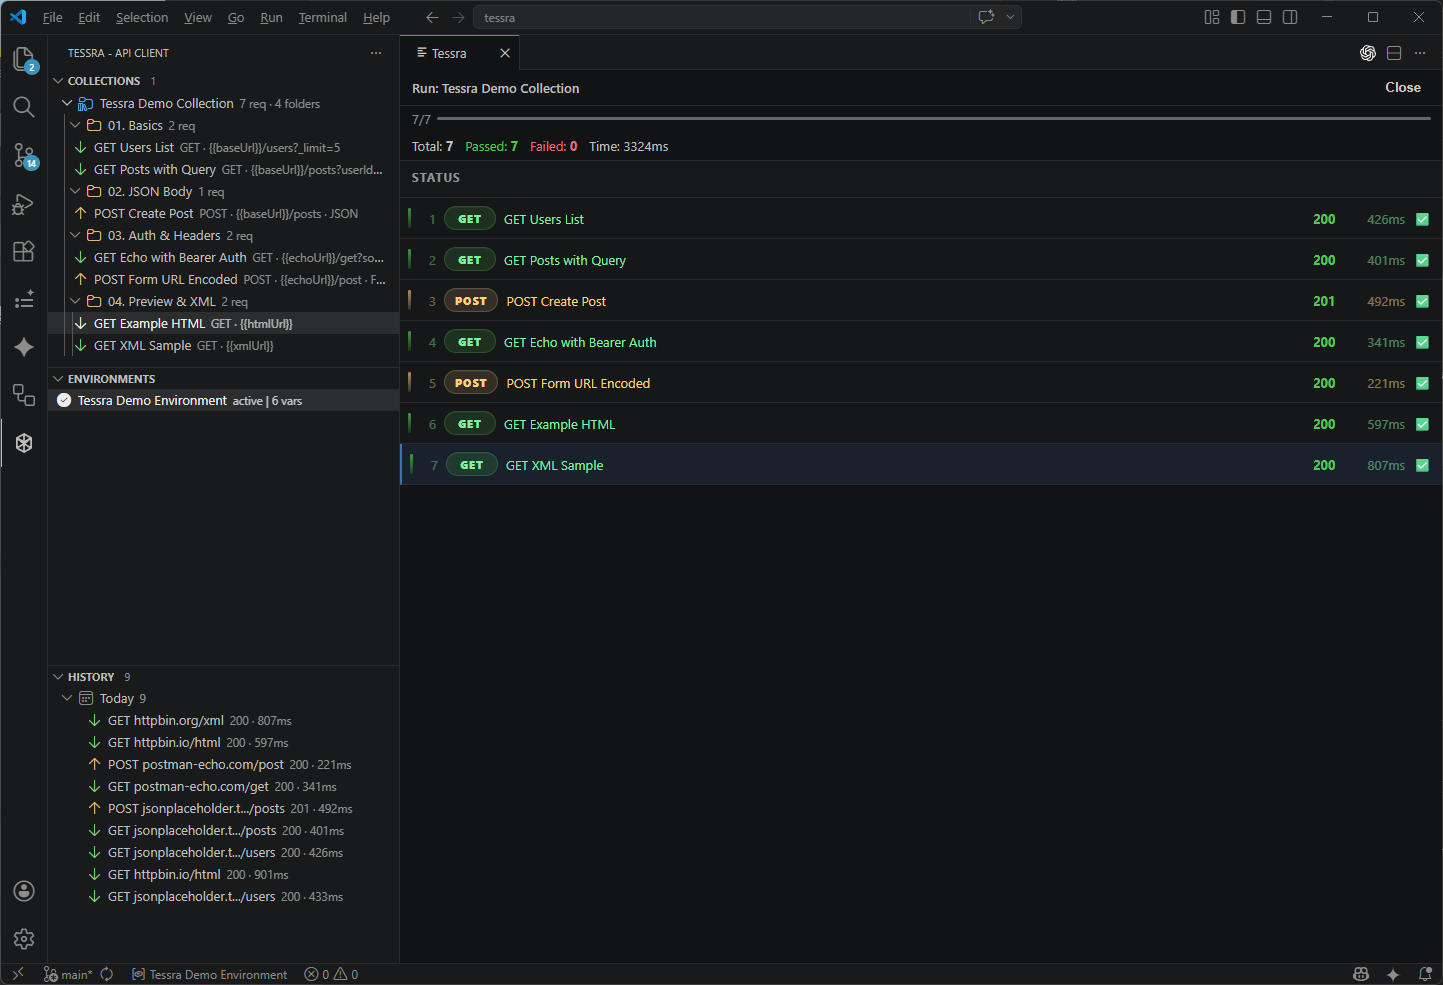Open the Selection menu
The height and width of the screenshot is (985, 1443).
[142, 17]
